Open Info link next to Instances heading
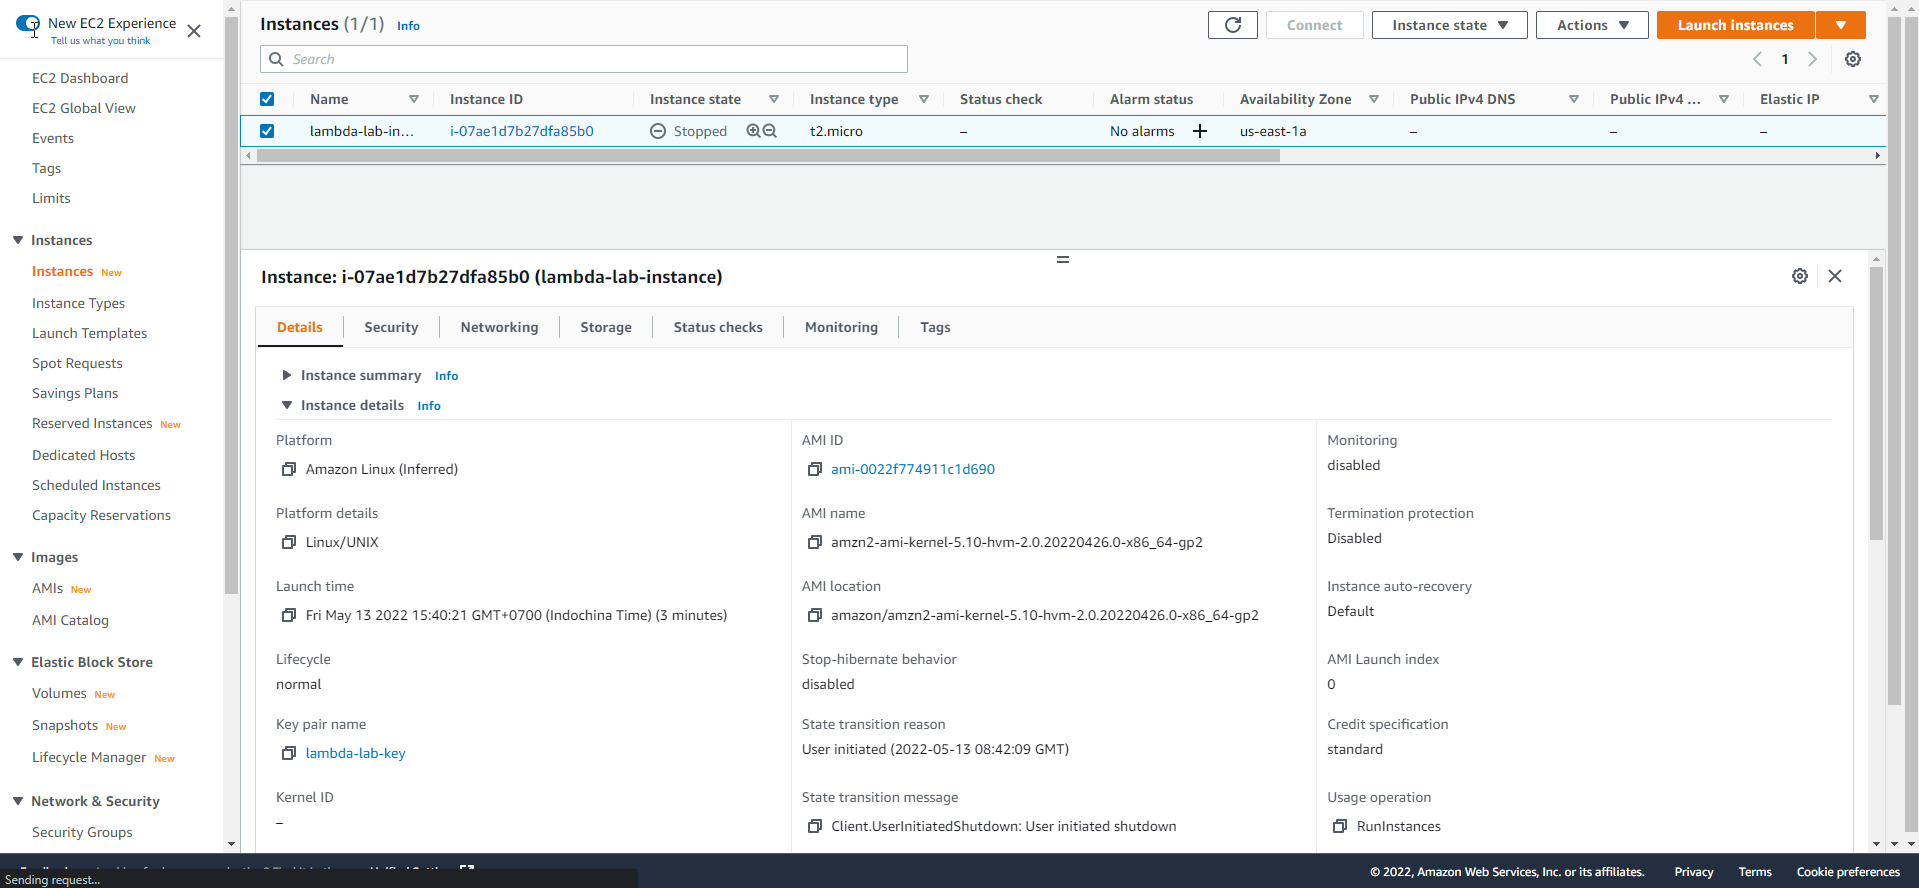This screenshot has width=1919, height=888. click(408, 26)
